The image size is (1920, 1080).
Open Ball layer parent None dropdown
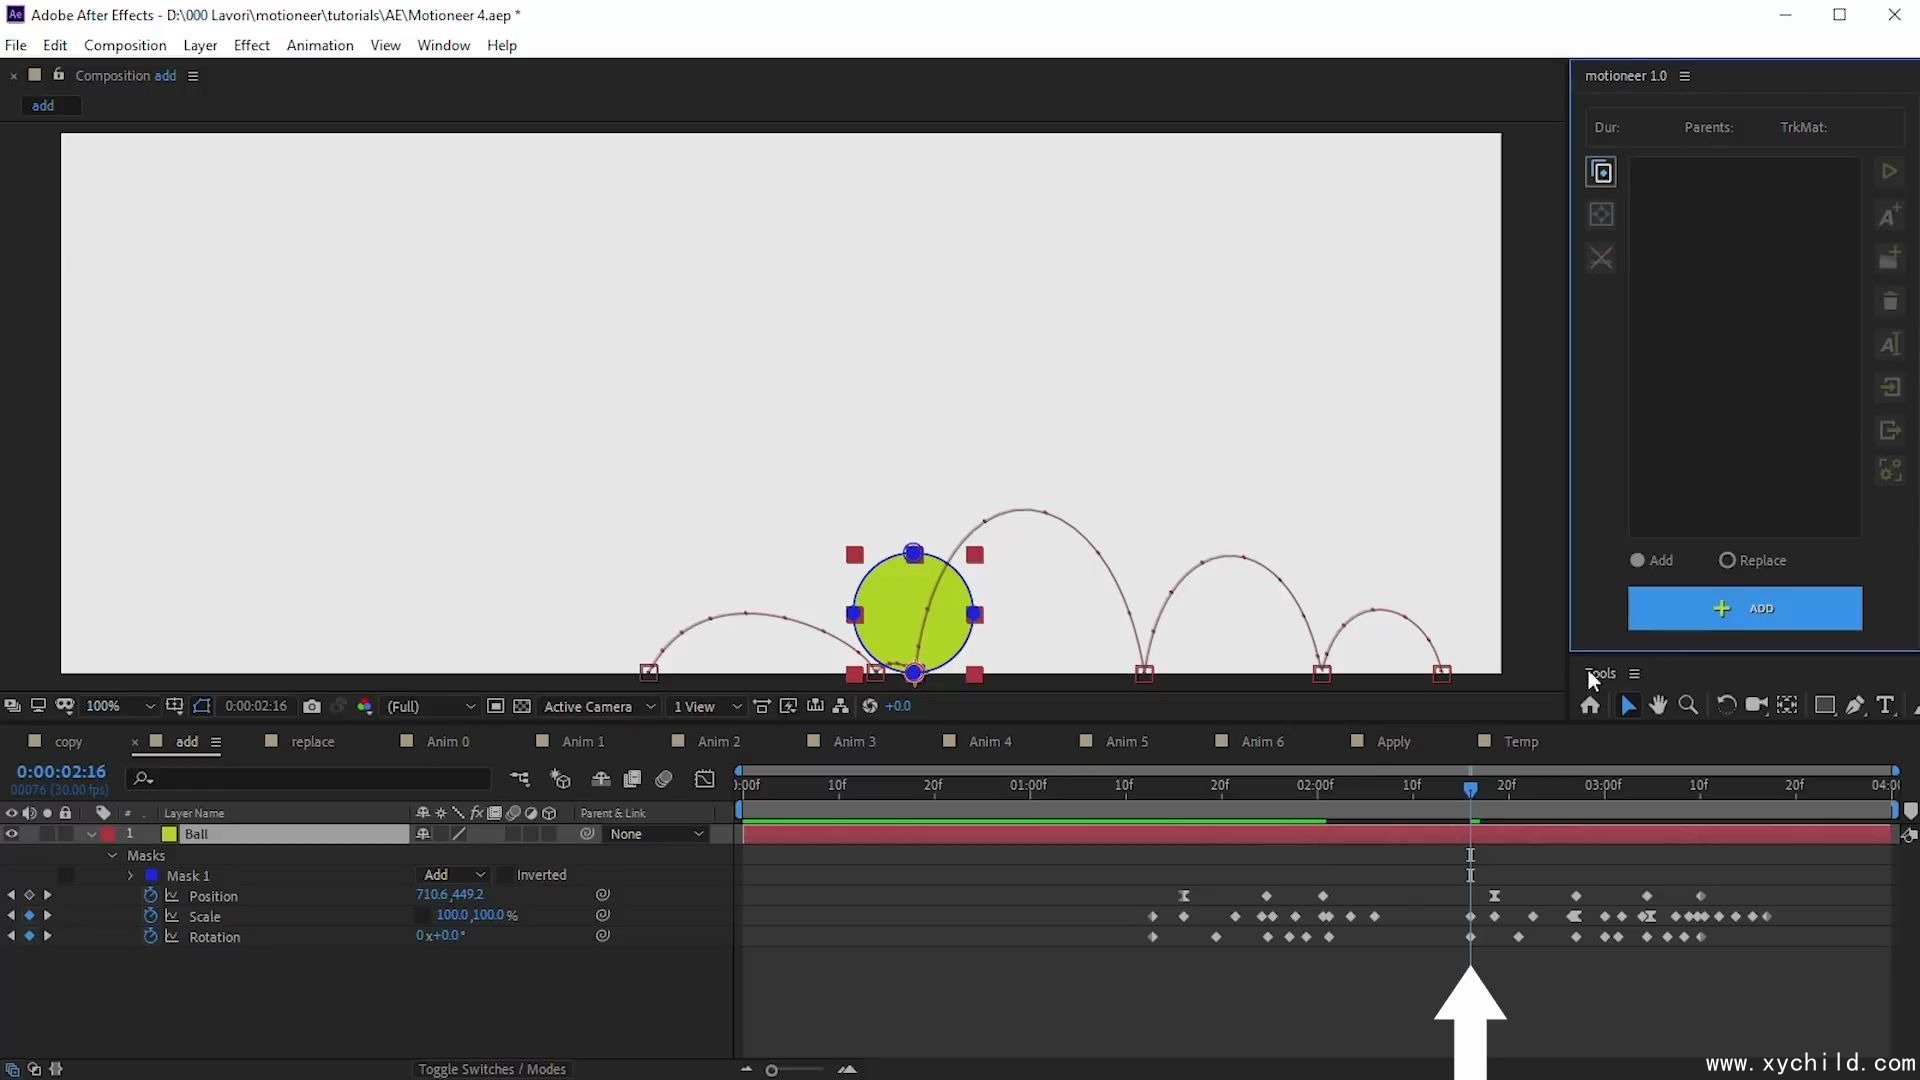(x=656, y=834)
